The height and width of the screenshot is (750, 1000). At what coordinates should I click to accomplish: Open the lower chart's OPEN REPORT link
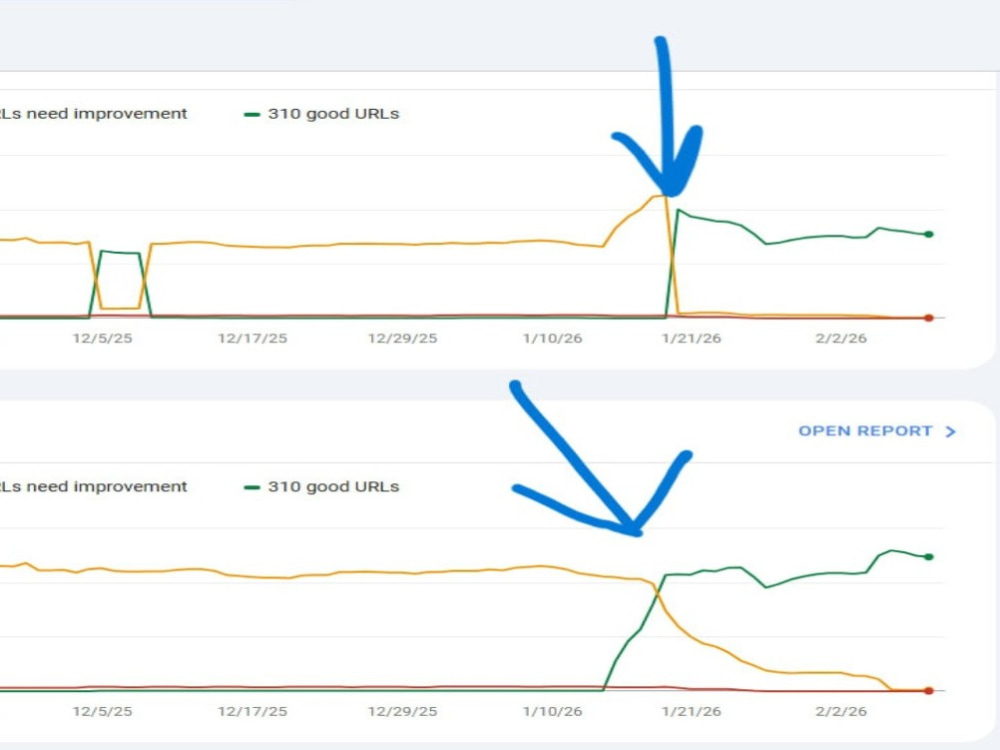pos(877,431)
